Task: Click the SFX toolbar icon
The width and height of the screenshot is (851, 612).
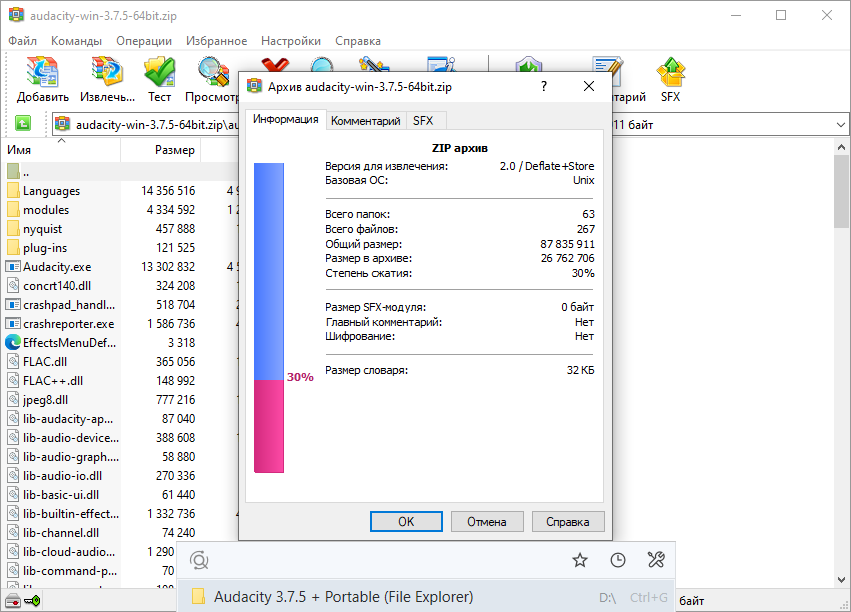Action: coord(670,72)
